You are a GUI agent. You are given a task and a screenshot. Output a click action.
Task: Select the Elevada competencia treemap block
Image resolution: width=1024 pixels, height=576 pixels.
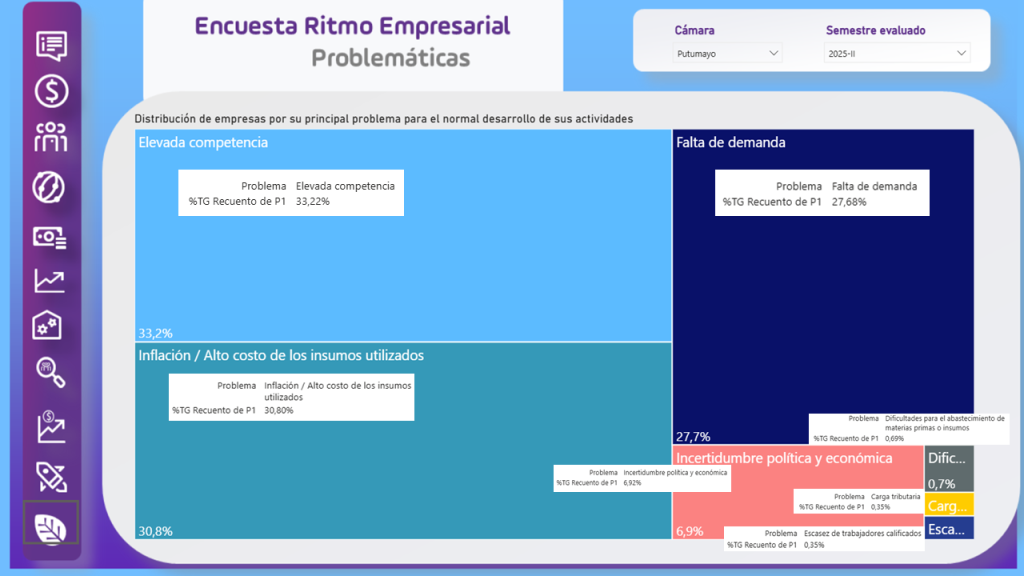[402, 270]
